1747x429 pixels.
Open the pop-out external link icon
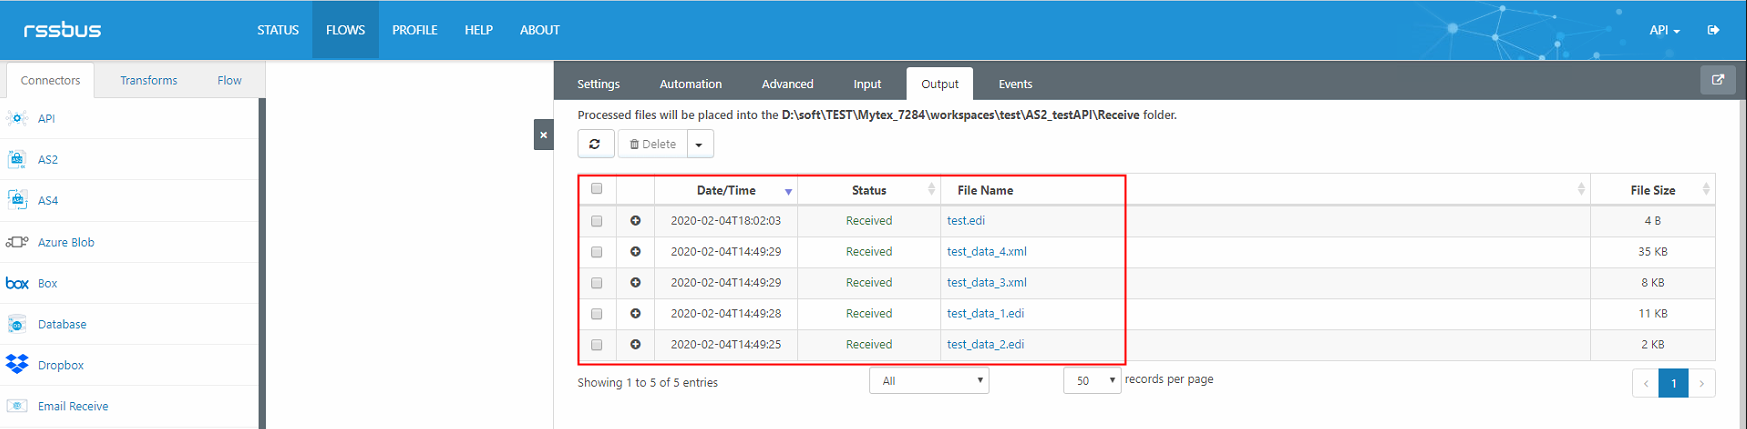pos(1717,81)
